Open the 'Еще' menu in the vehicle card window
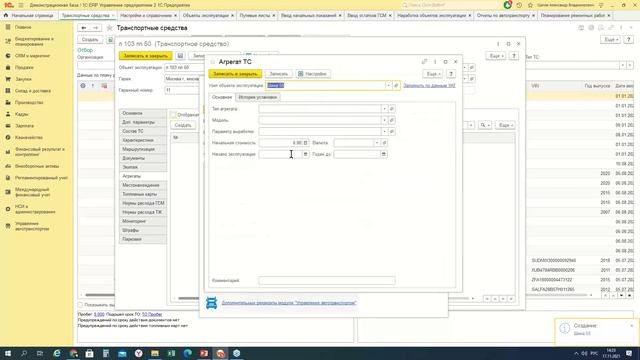This screenshot has width=640, height=360. coord(496,56)
